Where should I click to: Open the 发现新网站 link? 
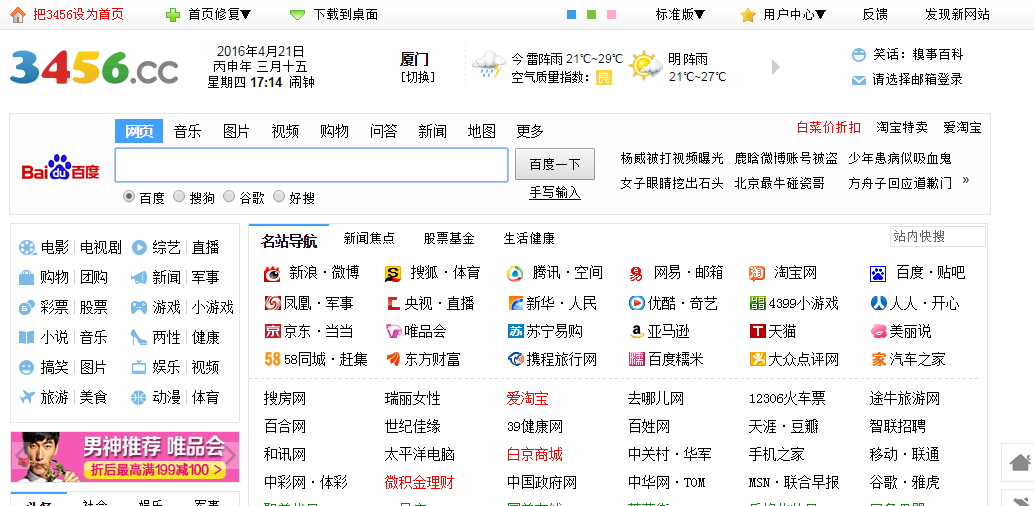coord(958,15)
